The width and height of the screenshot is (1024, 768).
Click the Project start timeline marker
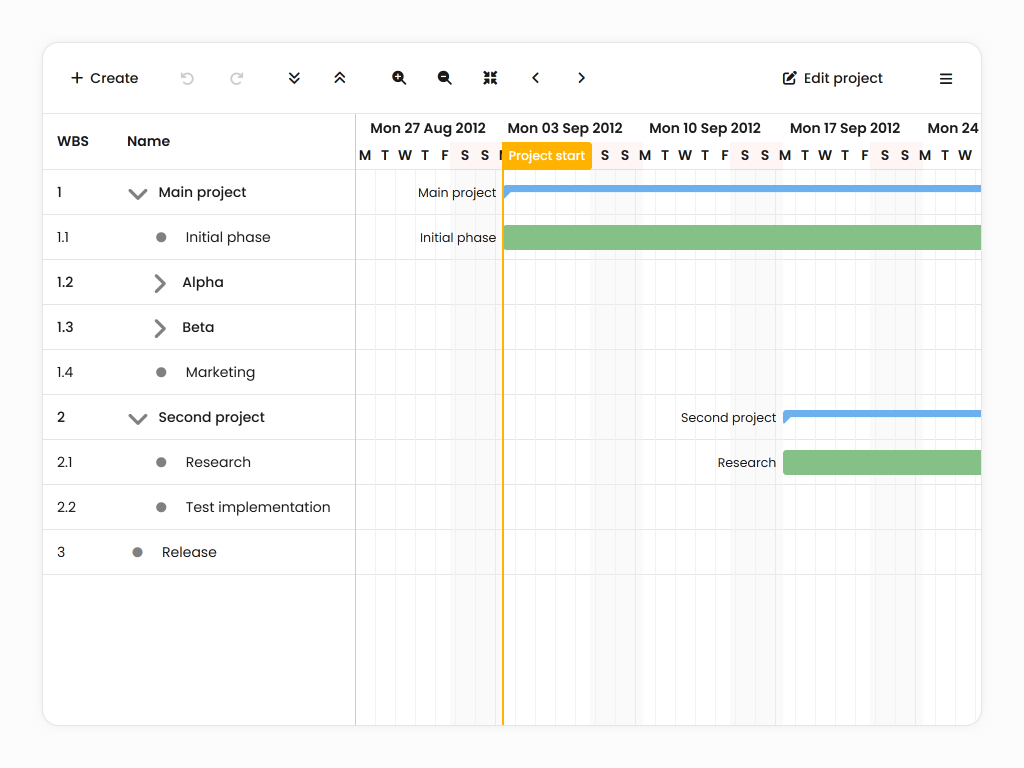tap(547, 156)
